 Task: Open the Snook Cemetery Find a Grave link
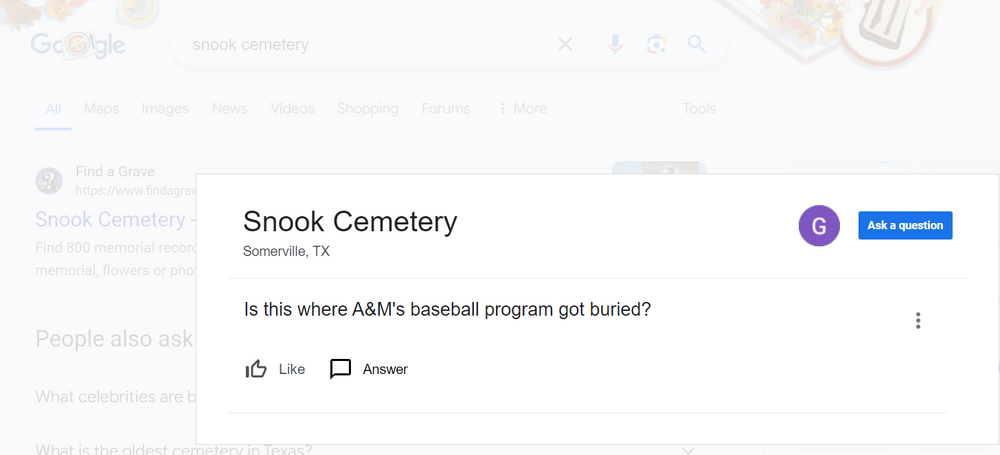[x=110, y=219]
